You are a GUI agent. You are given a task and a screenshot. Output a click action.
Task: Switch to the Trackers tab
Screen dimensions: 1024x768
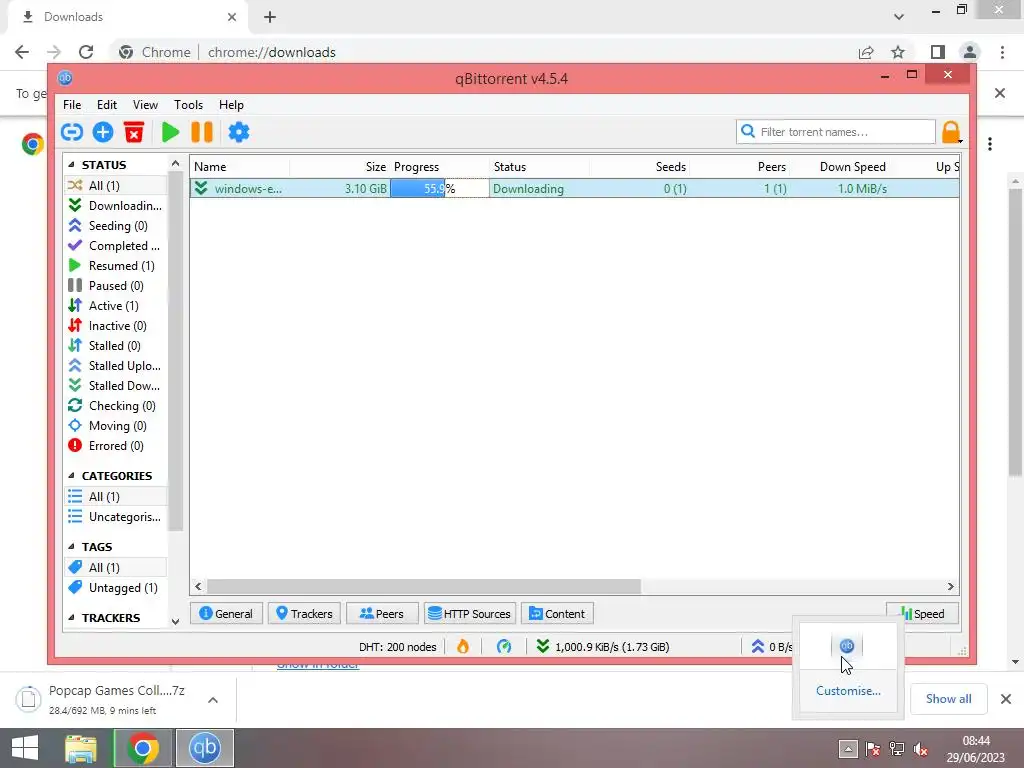tap(304, 614)
